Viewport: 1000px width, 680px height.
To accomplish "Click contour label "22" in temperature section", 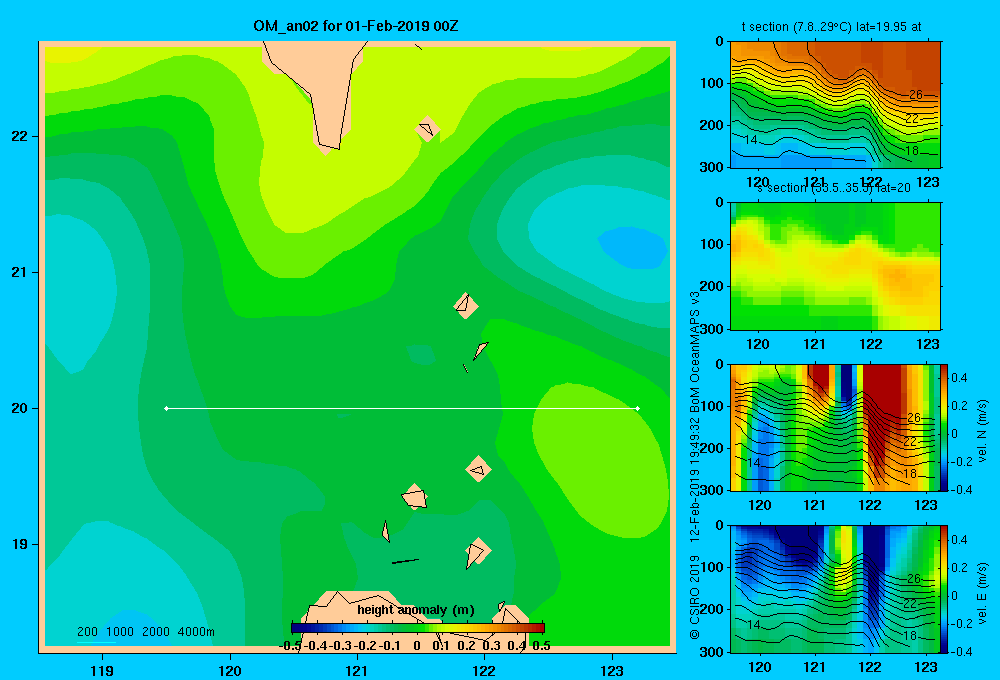I will click(912, 119).
